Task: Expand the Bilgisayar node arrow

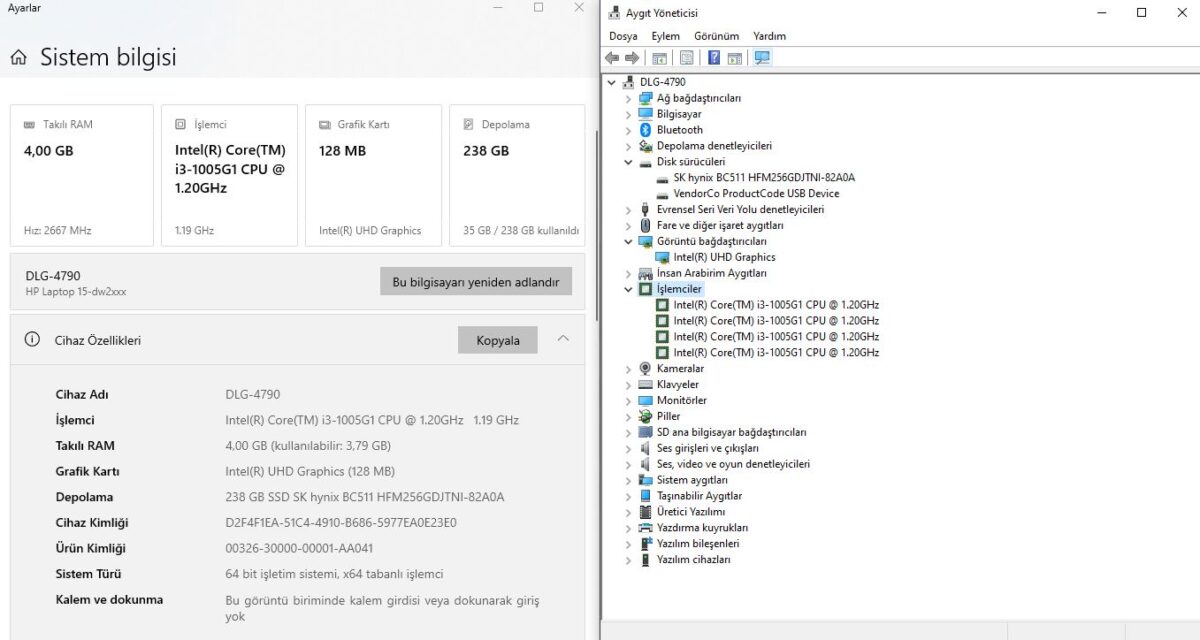Action: point(628,114)
